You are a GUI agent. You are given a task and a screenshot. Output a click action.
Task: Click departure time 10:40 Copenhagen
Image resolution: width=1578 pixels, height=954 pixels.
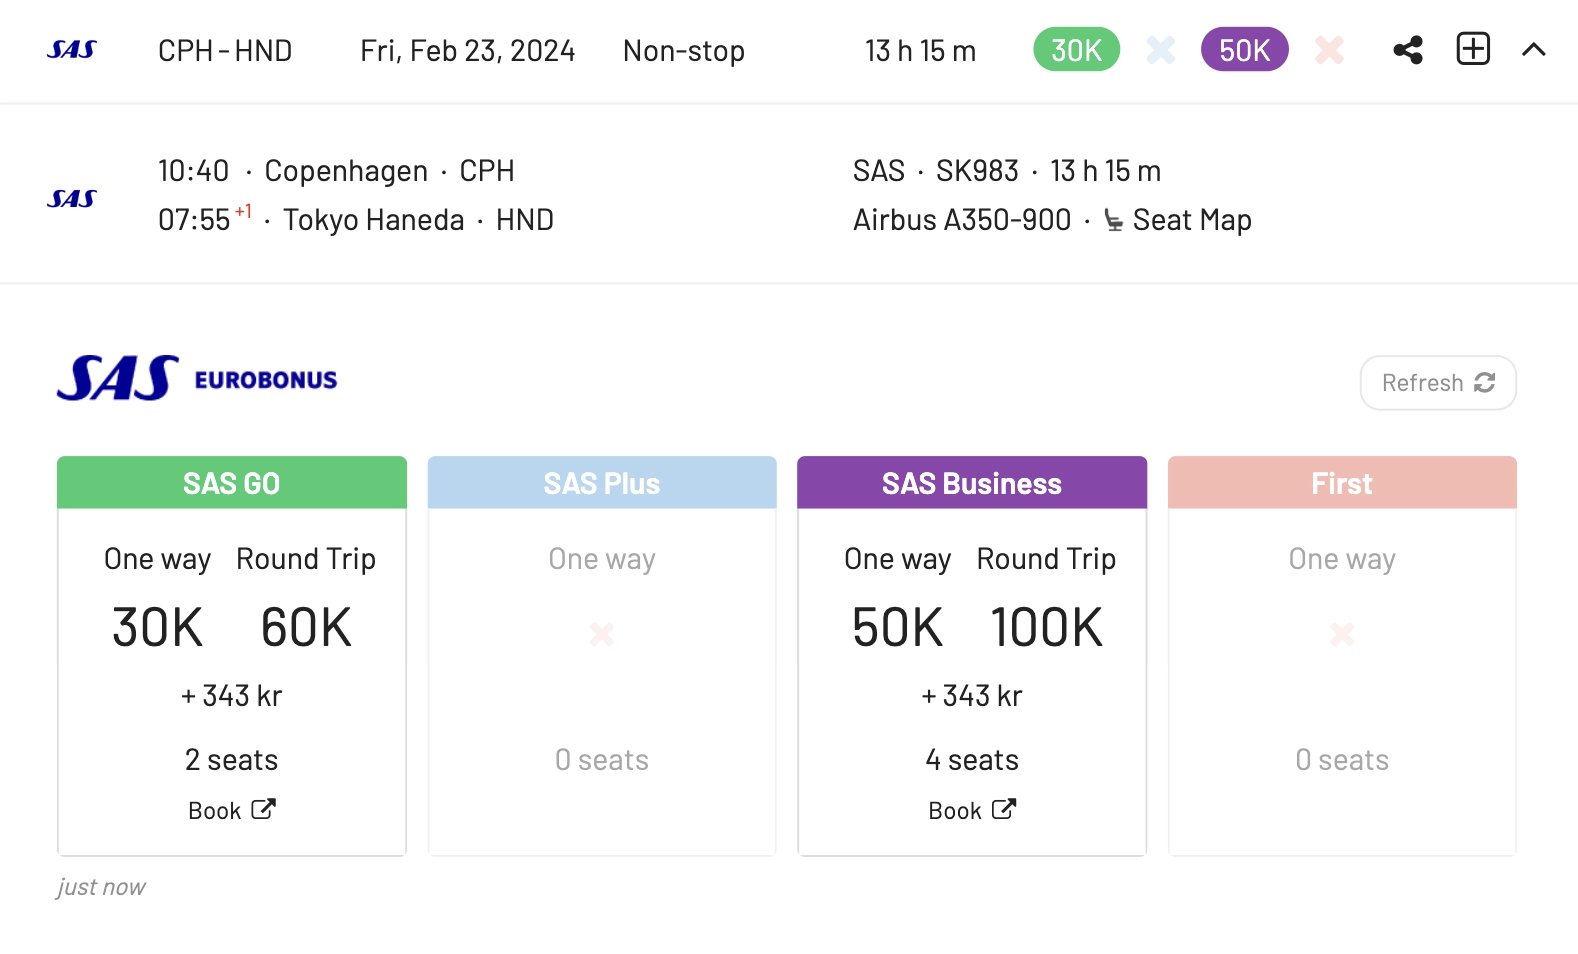tap(336, 171)
